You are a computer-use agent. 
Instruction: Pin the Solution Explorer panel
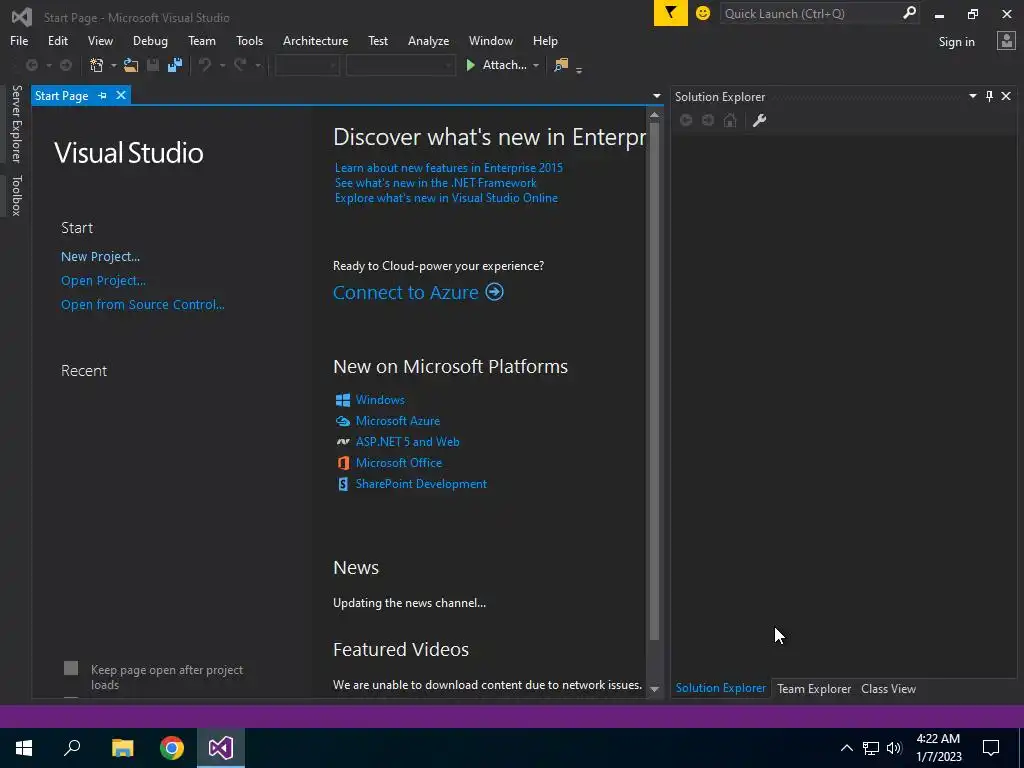(989, 96)
